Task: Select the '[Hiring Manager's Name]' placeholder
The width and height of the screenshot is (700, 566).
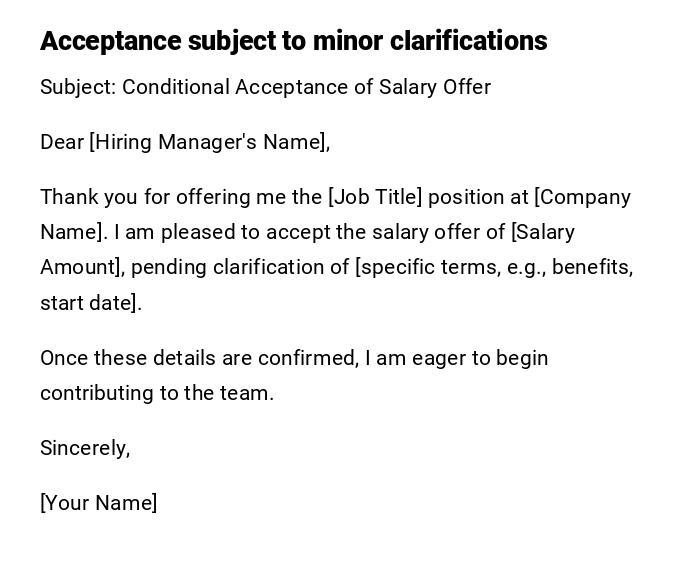Action: point(209,142)
